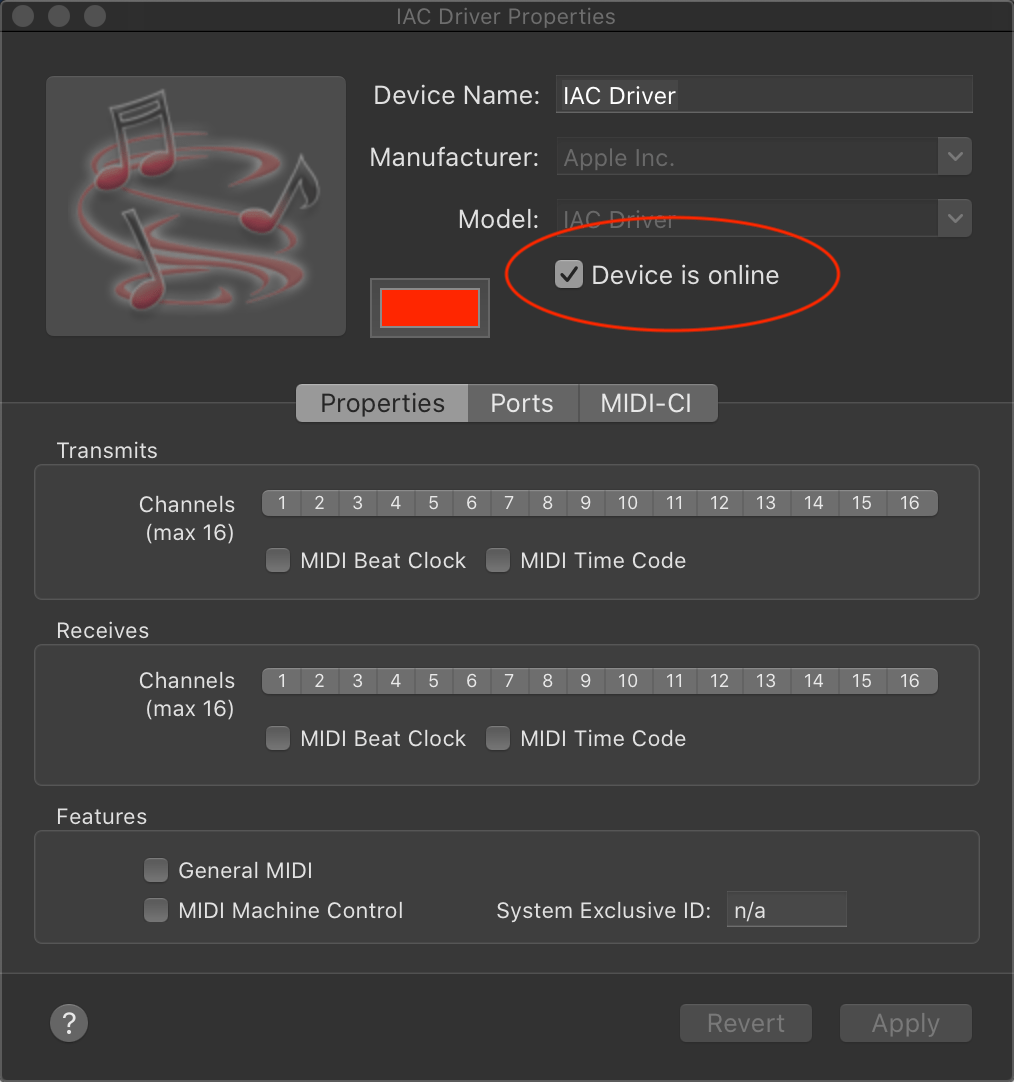
Task: Switch to the MIDI-CI tab
Action: tap(647, 403)
